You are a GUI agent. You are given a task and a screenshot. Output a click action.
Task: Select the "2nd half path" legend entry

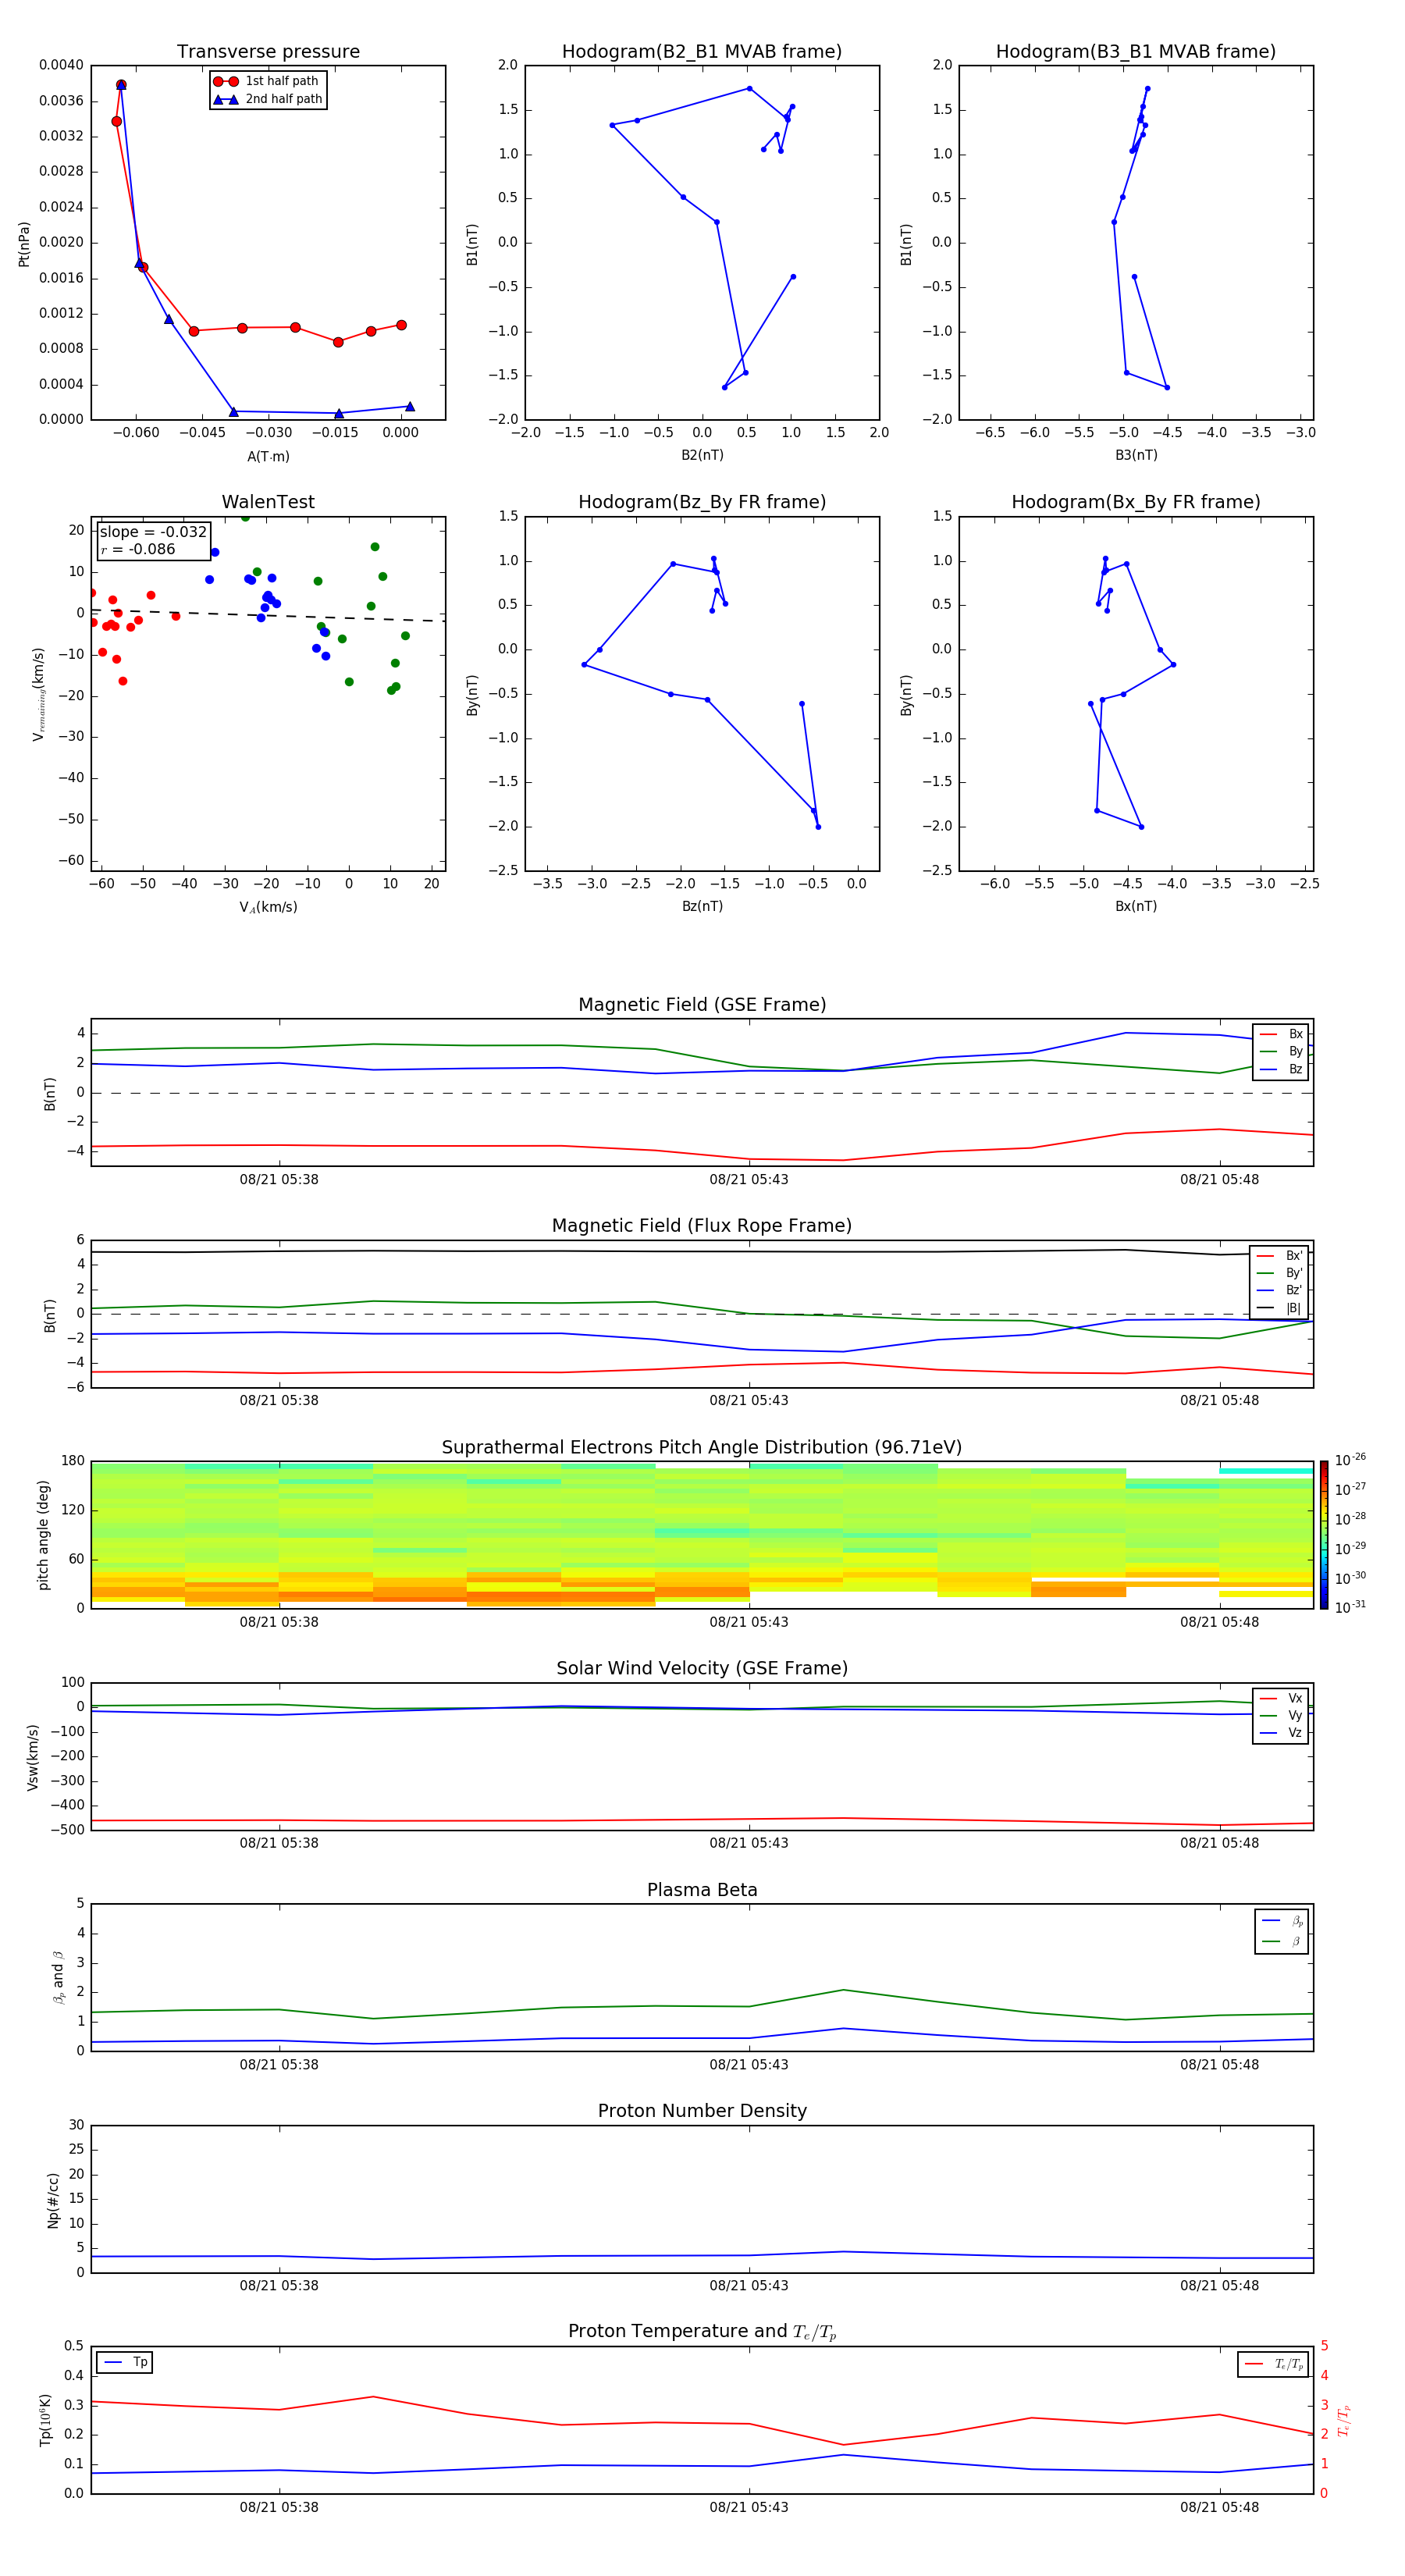click(268, 99)
